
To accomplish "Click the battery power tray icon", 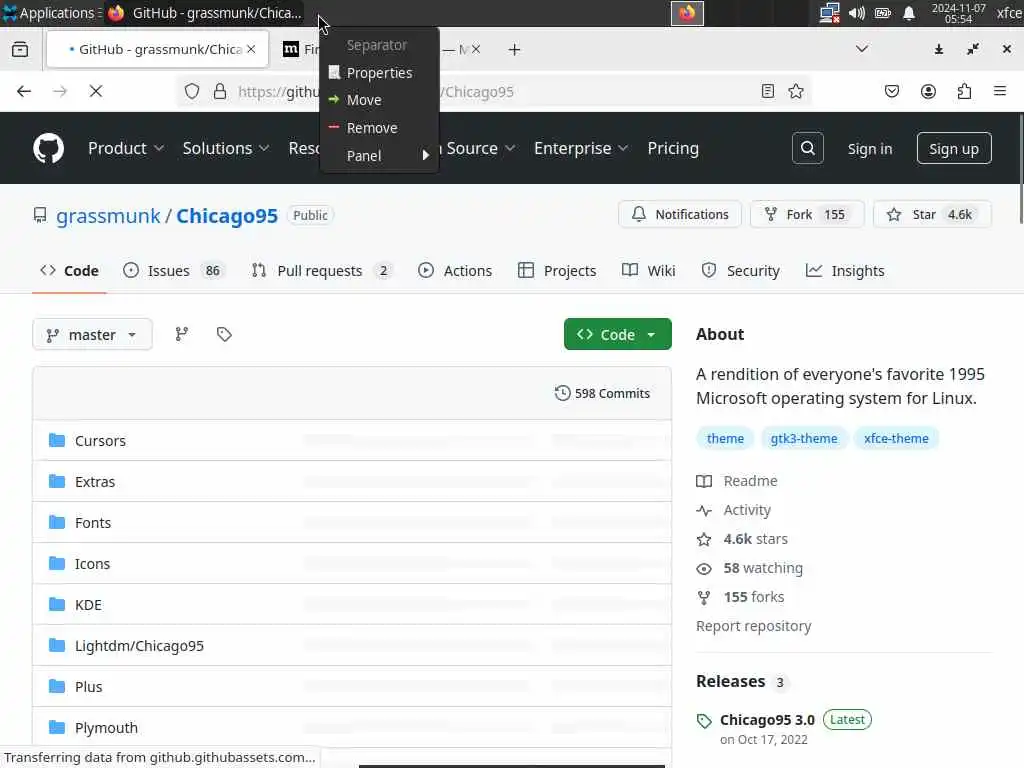I will (x=883, y=13).
